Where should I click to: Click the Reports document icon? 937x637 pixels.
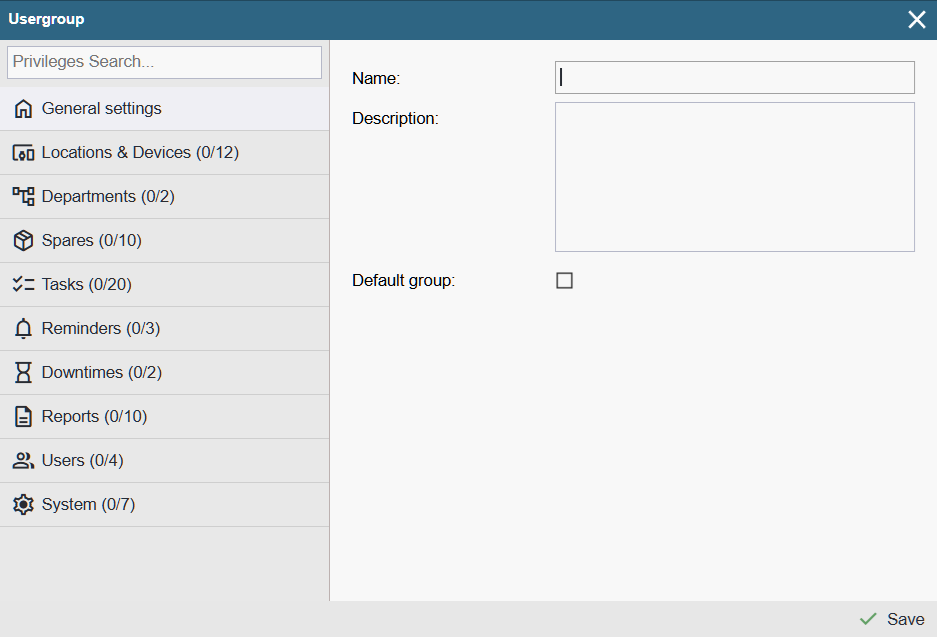[x=23, y=417]
